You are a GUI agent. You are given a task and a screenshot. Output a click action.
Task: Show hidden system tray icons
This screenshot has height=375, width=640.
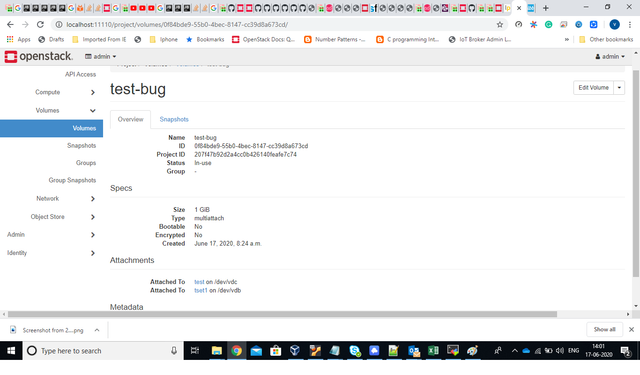pyautogui.click(x=515, y=351)
